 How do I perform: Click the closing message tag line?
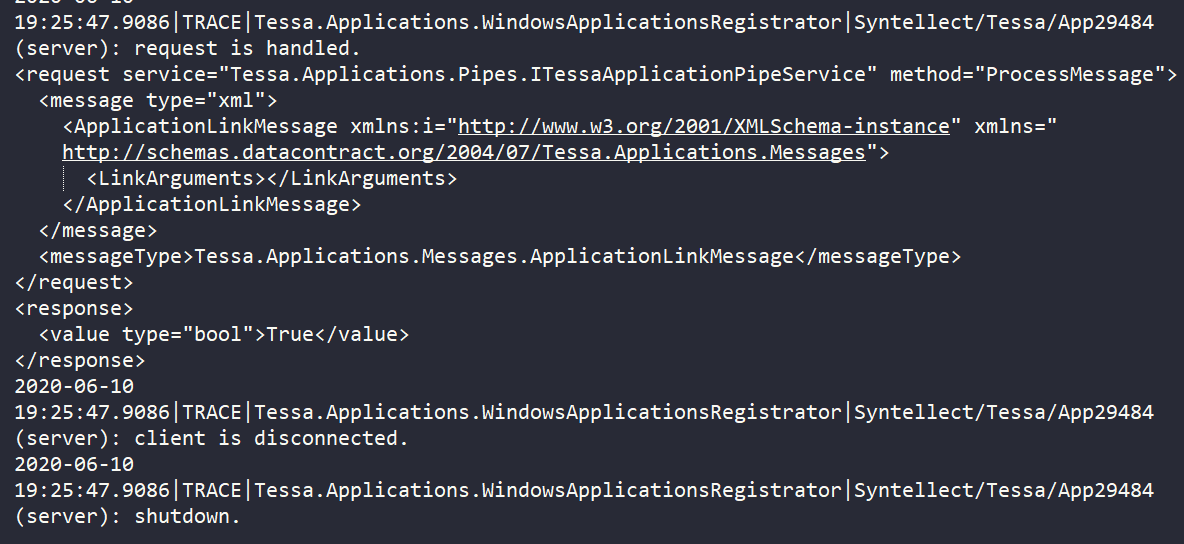98,230
